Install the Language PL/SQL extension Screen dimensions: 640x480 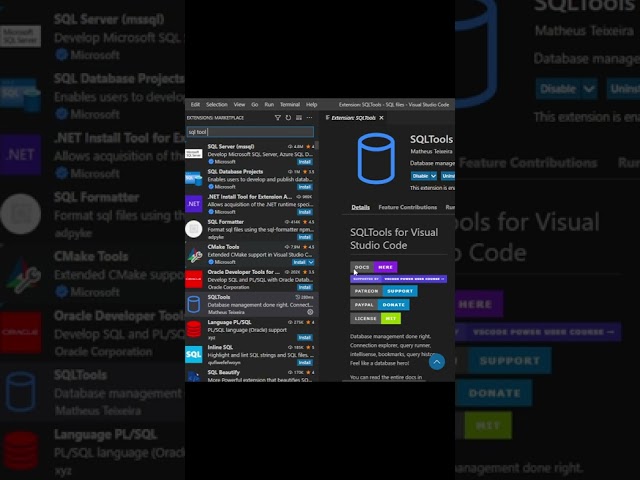(305, 338)
